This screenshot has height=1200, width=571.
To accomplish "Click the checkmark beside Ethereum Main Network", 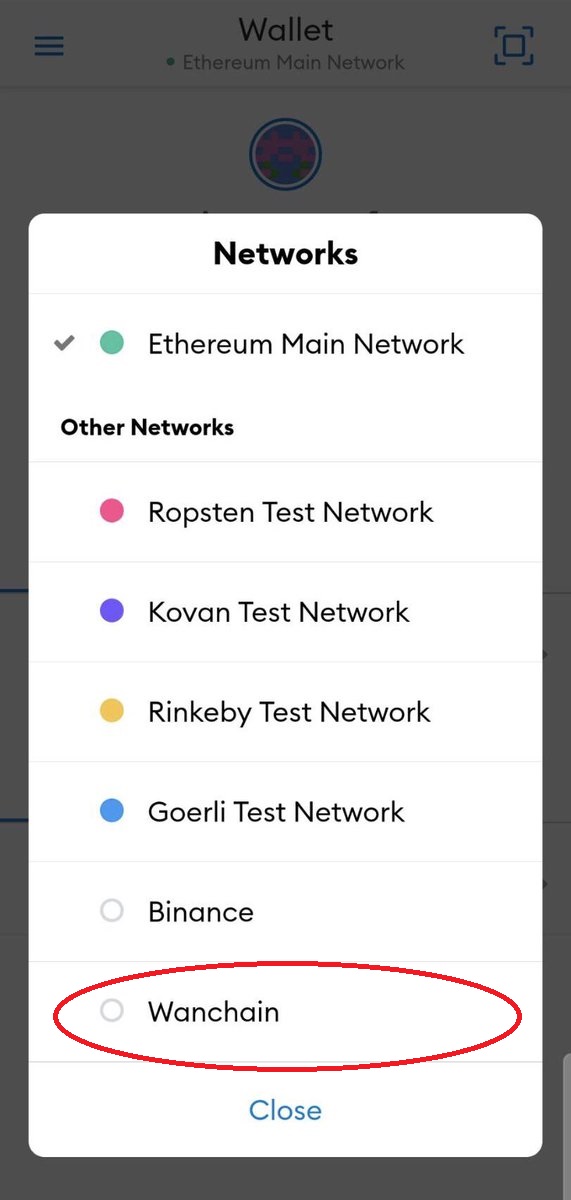I will click(64, 343).
